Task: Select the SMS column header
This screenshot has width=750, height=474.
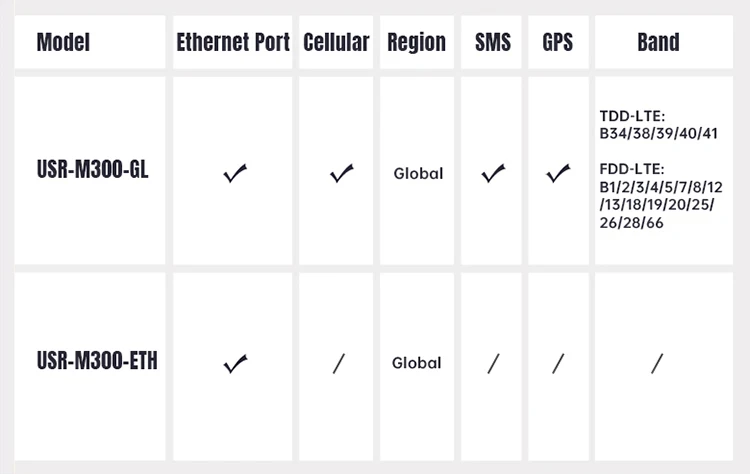Action: (x=493, y=42)
